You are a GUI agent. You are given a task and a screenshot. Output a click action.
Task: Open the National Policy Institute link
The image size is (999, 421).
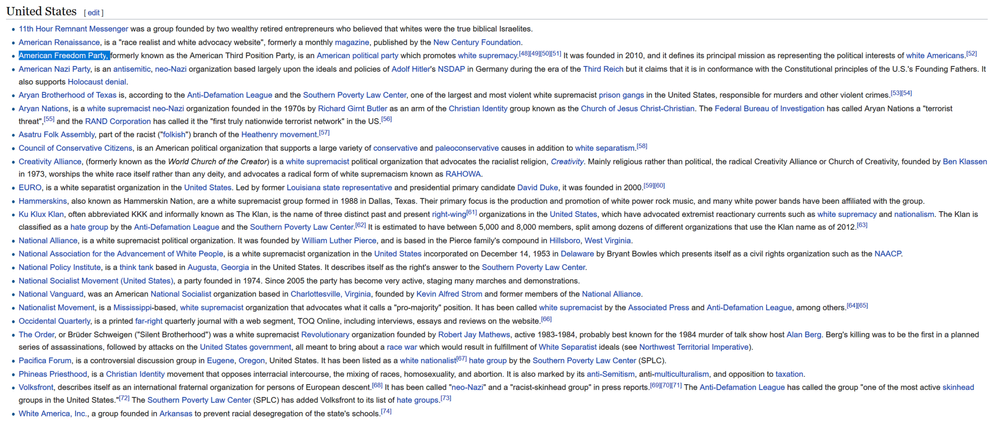click(x=59, y=267)
